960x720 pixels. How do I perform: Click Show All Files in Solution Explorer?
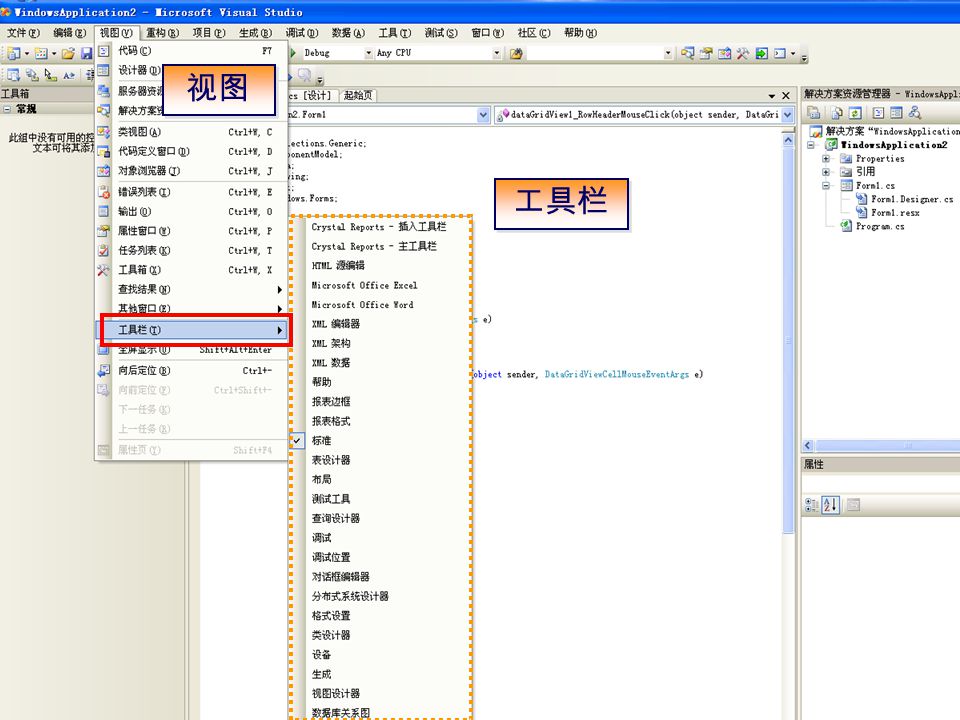click(837, 113)
